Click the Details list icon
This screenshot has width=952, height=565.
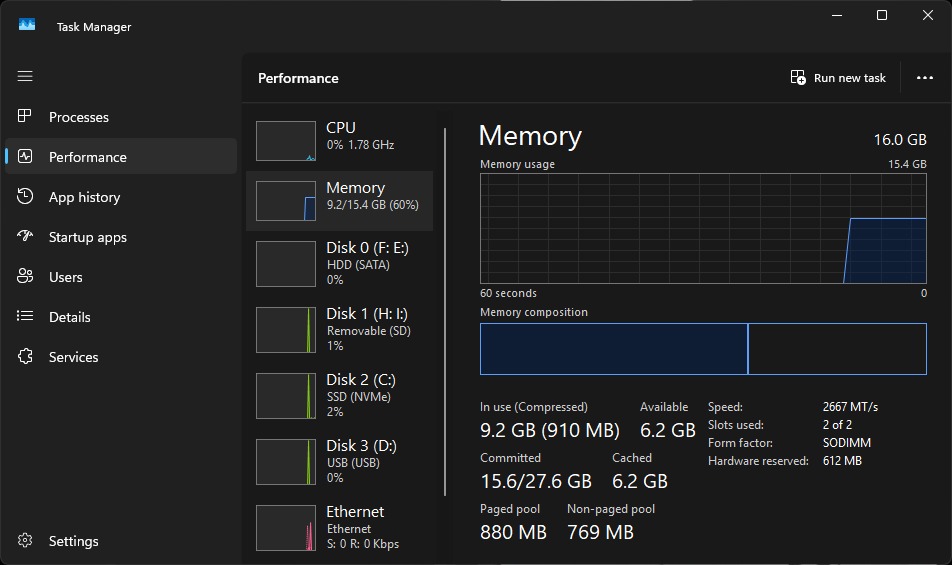click(x=26, y=317)
